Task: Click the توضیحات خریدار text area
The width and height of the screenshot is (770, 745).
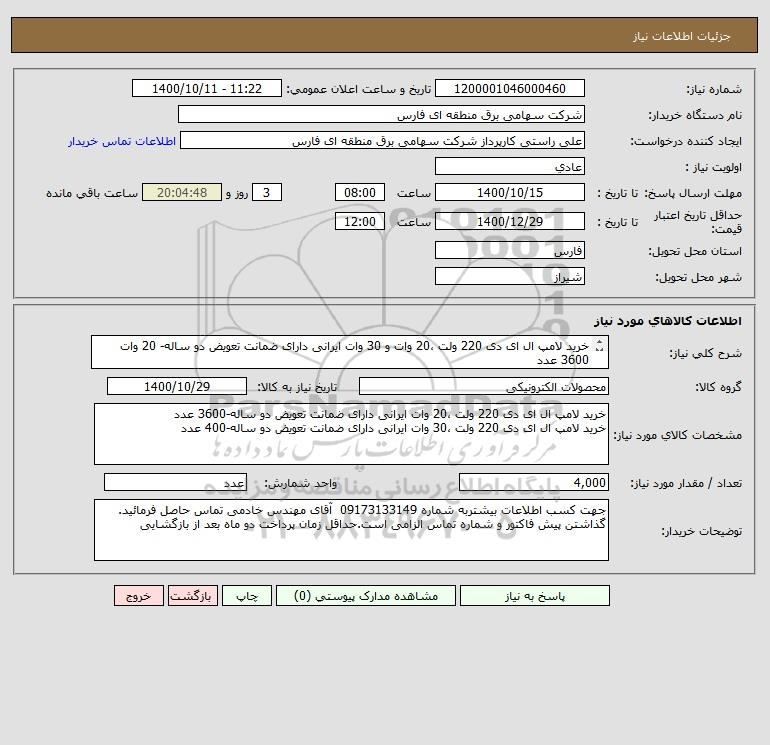Action: 351,530
